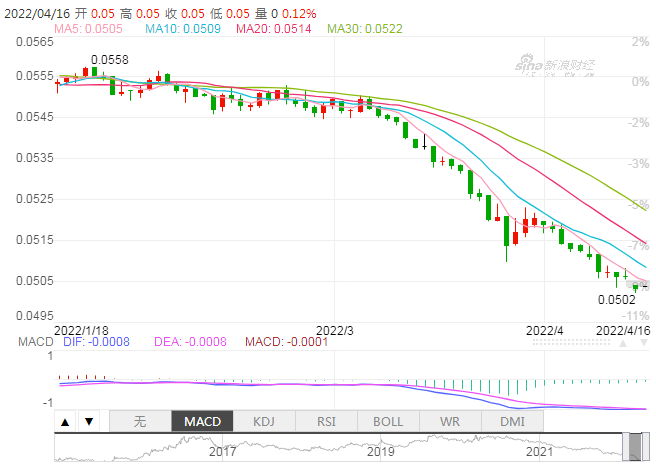Viewport: 656px width, 465px height.
Task: Switch to the MACD indicator tab
Action: (x=202, y=422)
